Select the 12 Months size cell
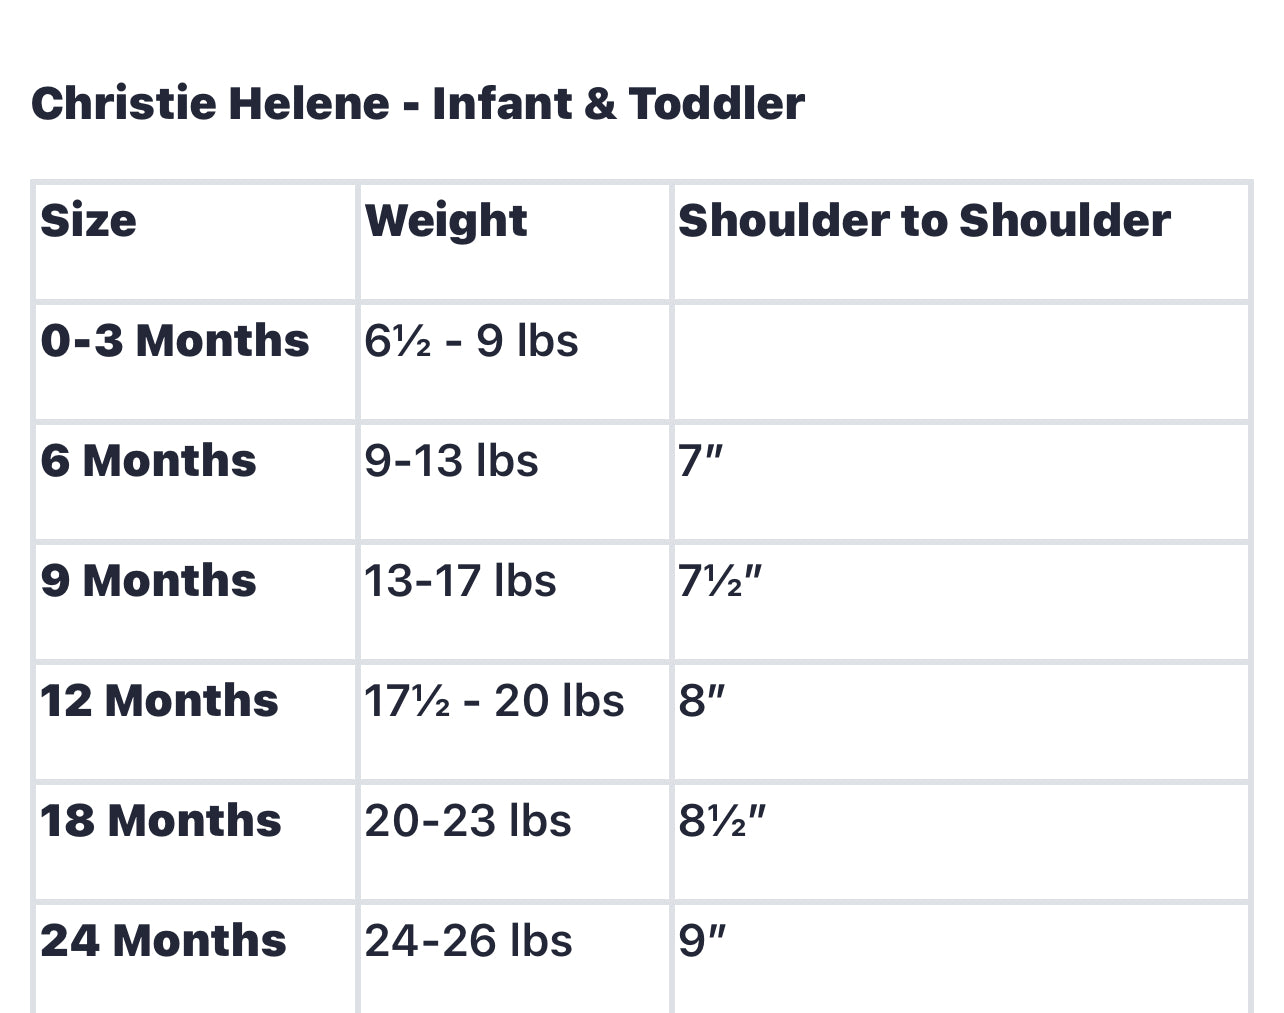 160,701
